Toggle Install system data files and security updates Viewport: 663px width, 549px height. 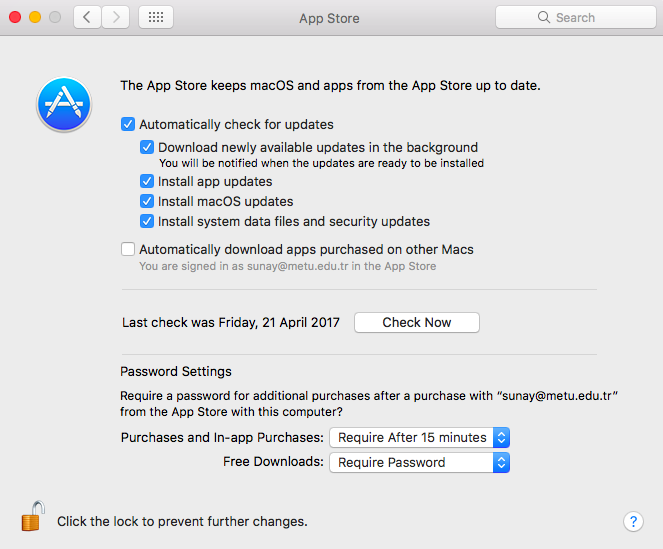[x=147, y=221]
